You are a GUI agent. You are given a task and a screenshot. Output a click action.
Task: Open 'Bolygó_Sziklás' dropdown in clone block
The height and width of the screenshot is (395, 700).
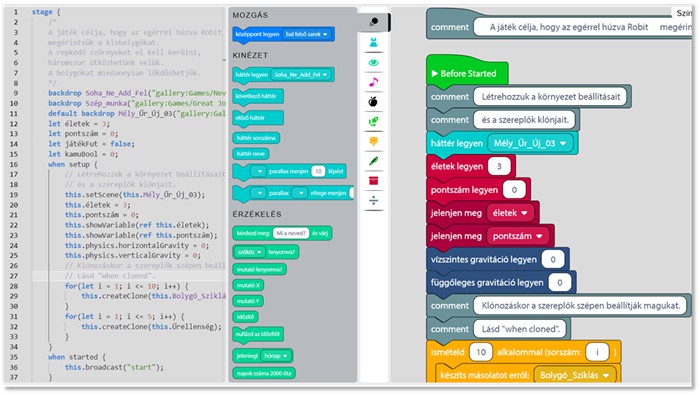pyautogui.click(x=574, y=375)
